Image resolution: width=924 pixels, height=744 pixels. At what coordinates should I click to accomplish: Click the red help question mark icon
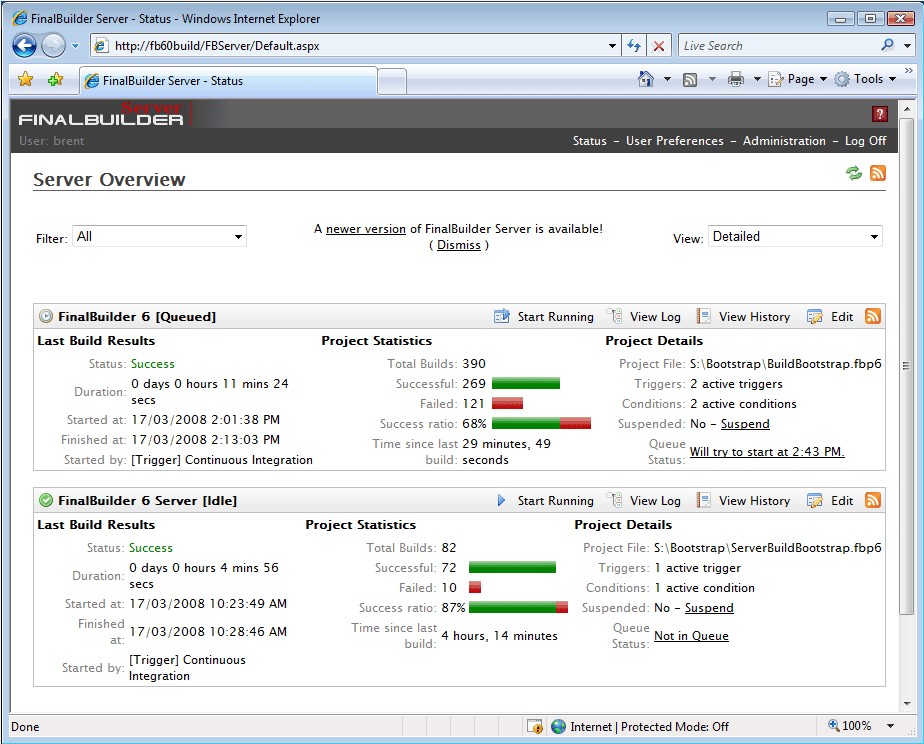click(x=879, y=114)
